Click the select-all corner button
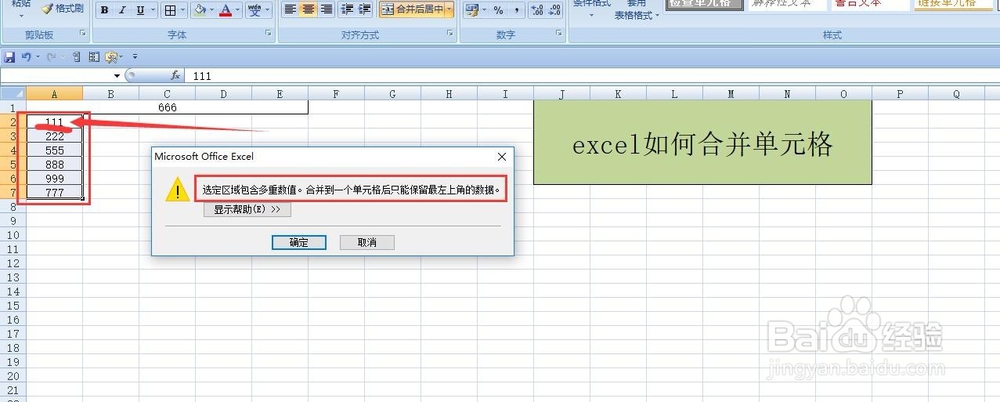The image size is (1000, 402). point(13,94)
